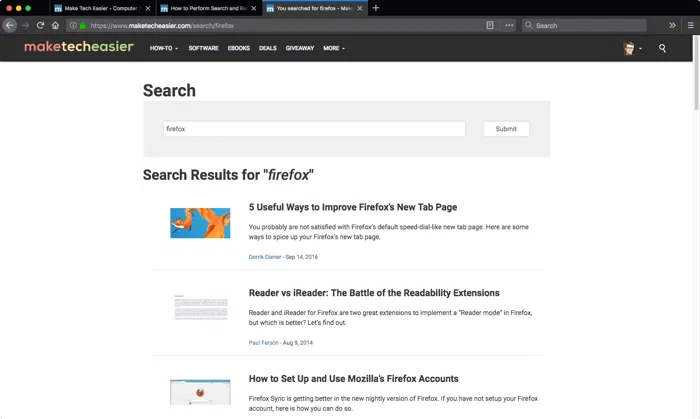This screenshot has height=419, width=700.
Task: Open the browser home page icon
Action: [55, 25]
